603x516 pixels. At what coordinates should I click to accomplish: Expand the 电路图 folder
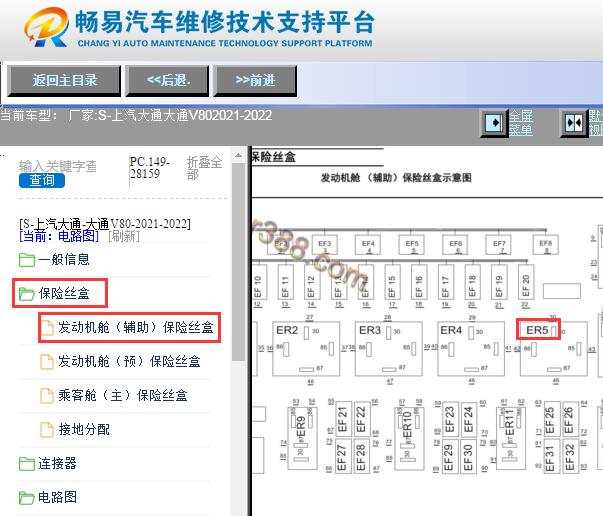[x=57, y=497]
